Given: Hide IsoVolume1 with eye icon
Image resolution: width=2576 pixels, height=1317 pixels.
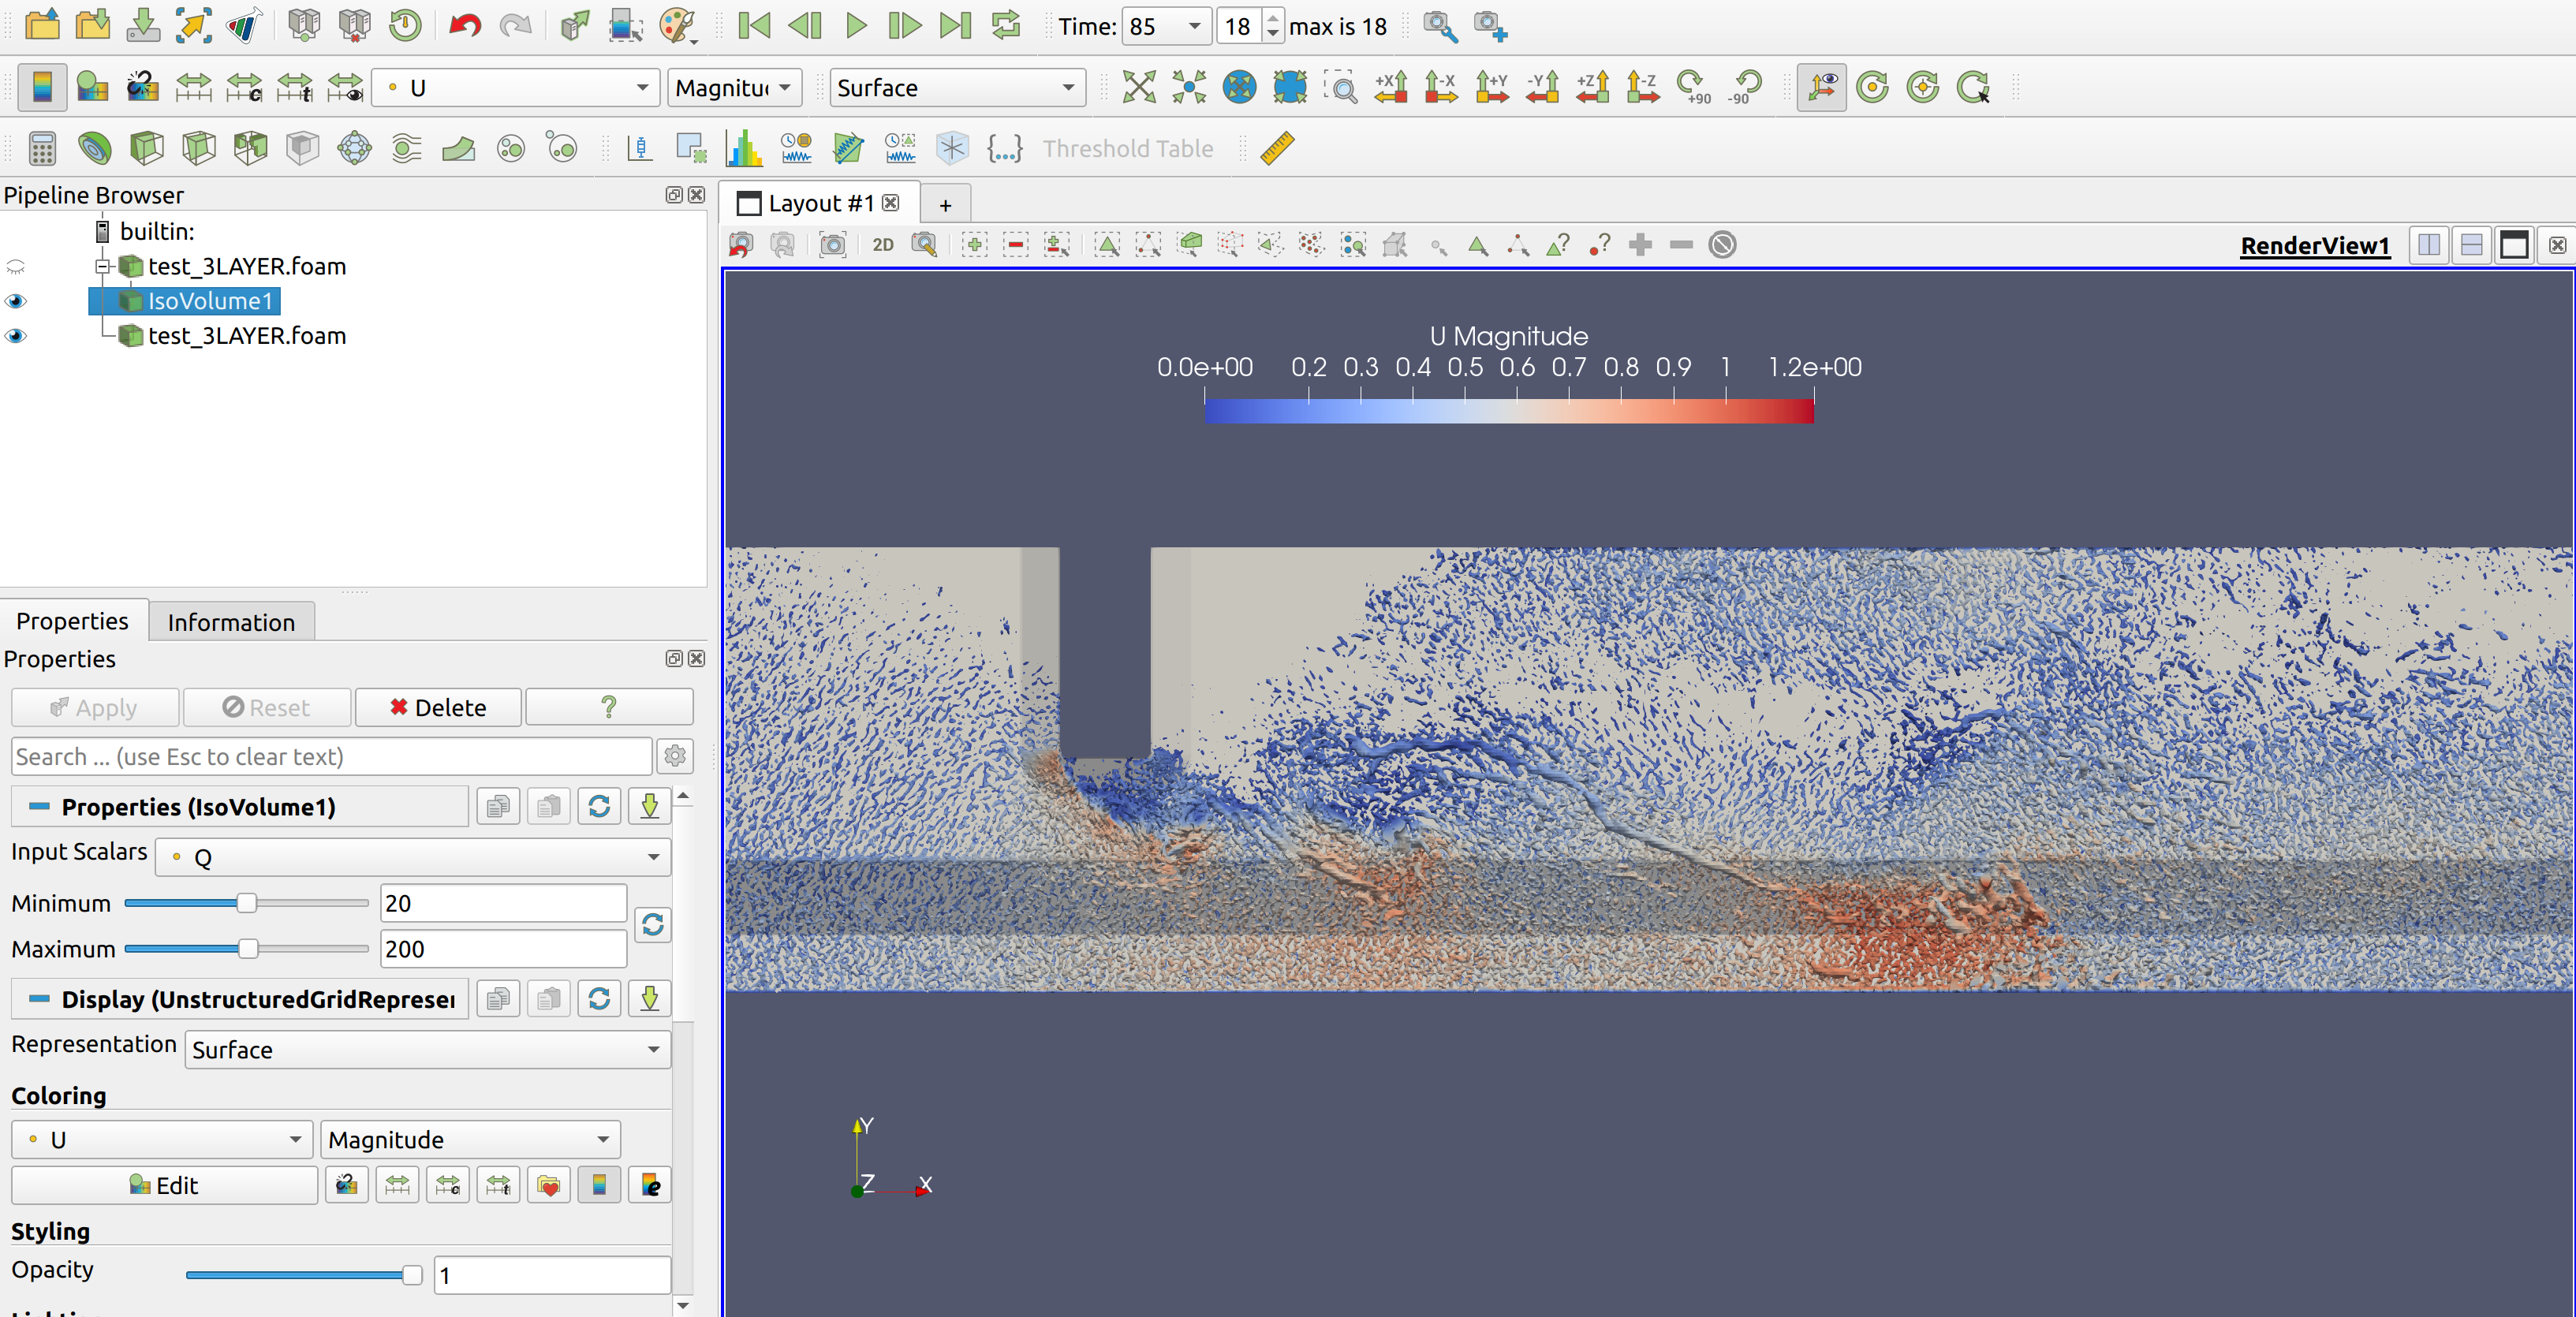Looking at the screenshot, I should [x=16, y=301].
